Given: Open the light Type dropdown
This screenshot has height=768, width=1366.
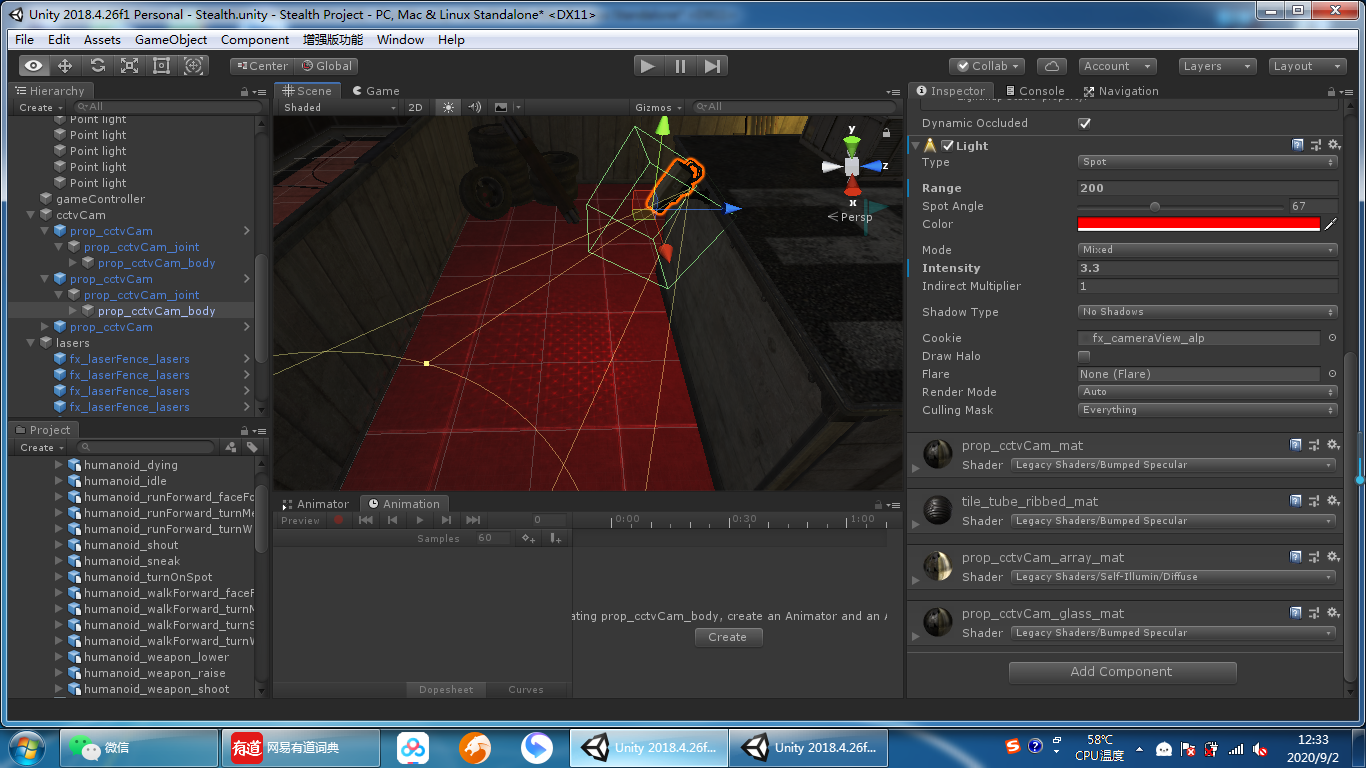Looking at the screenshot, I should tap(1208, 162).
